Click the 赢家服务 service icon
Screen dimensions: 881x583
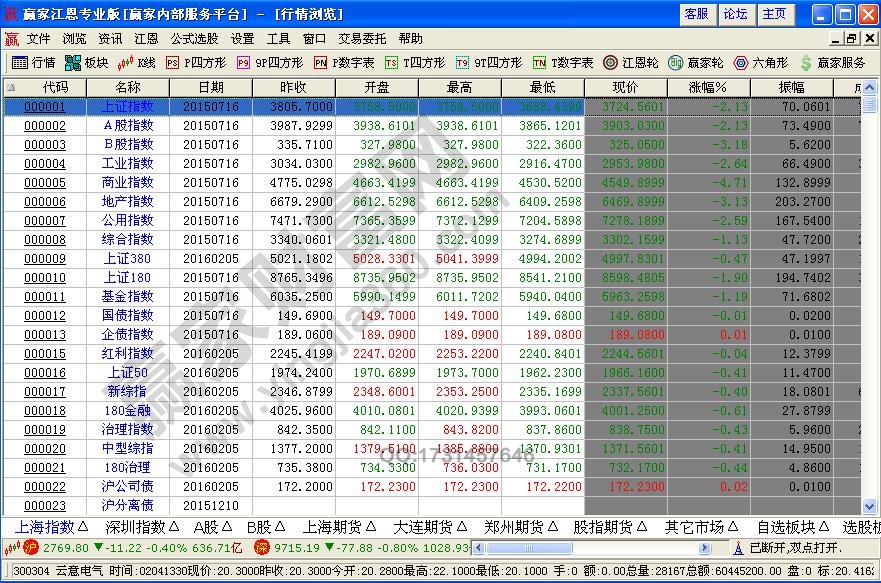click(x=828, y=63)
